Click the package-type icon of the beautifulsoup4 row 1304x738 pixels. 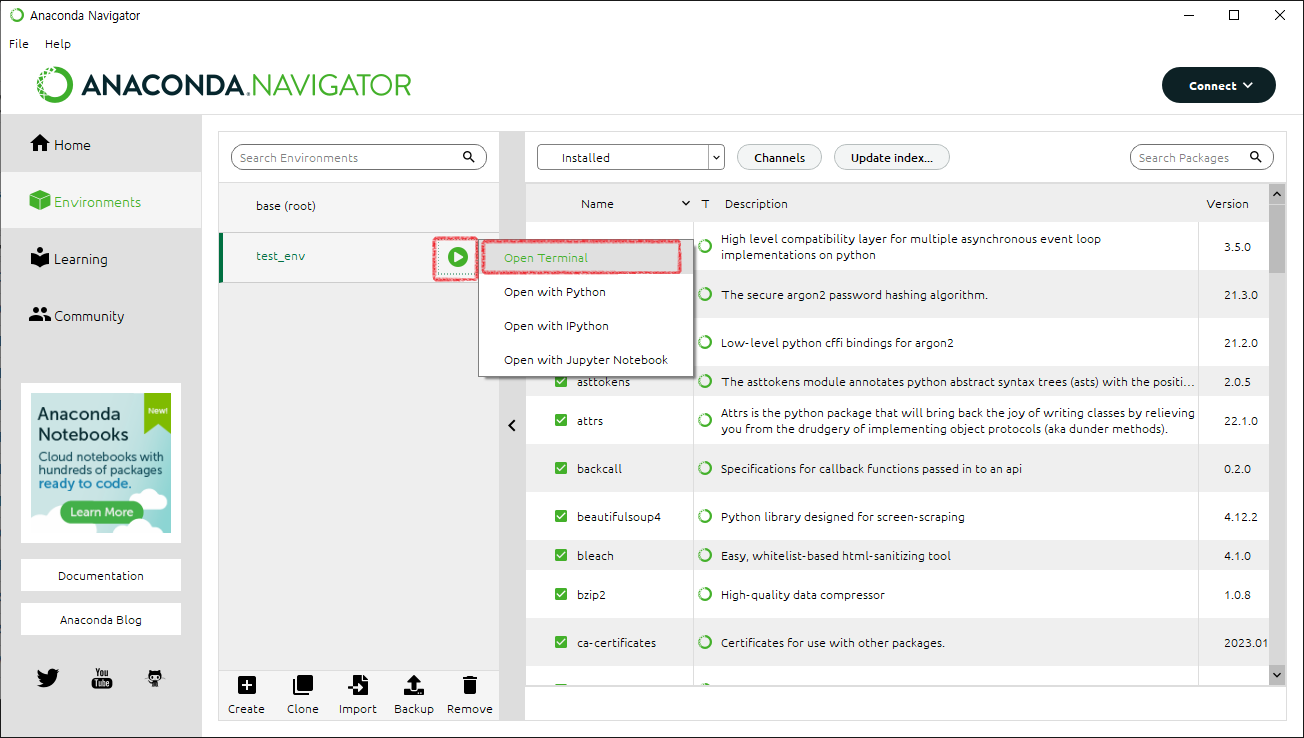(705, 517)
